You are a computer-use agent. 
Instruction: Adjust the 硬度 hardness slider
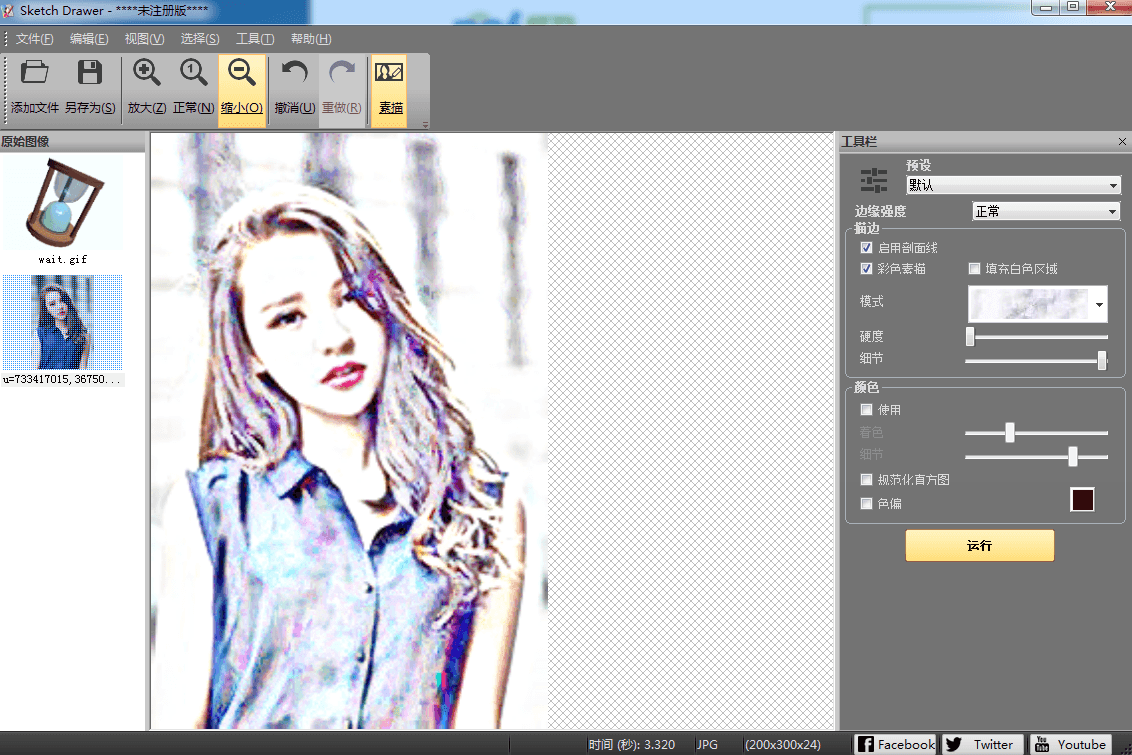970,336
